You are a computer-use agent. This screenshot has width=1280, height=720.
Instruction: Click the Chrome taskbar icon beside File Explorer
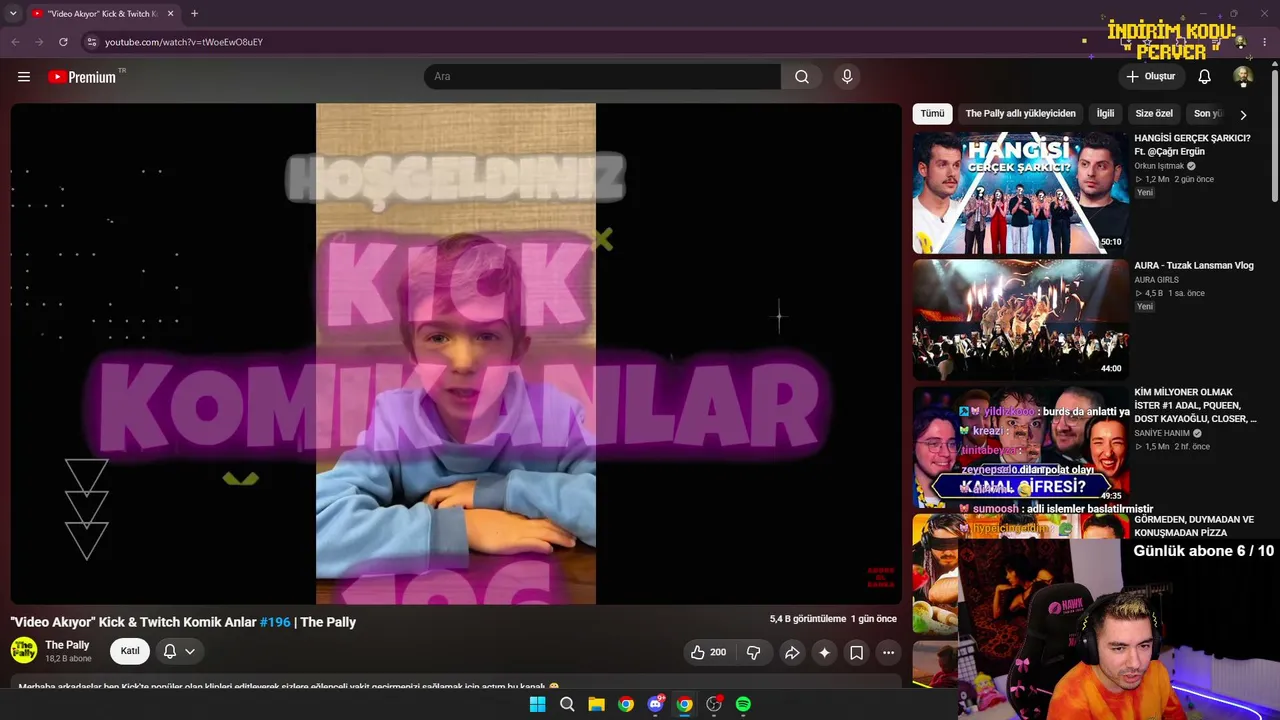pos(626,704)
